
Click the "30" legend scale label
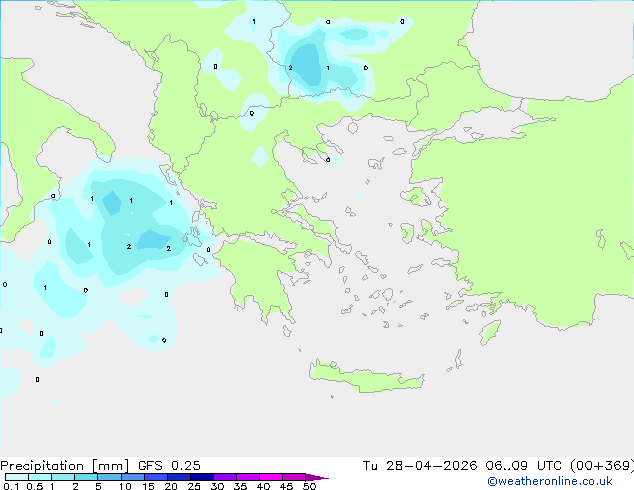[x=217, y=486]
